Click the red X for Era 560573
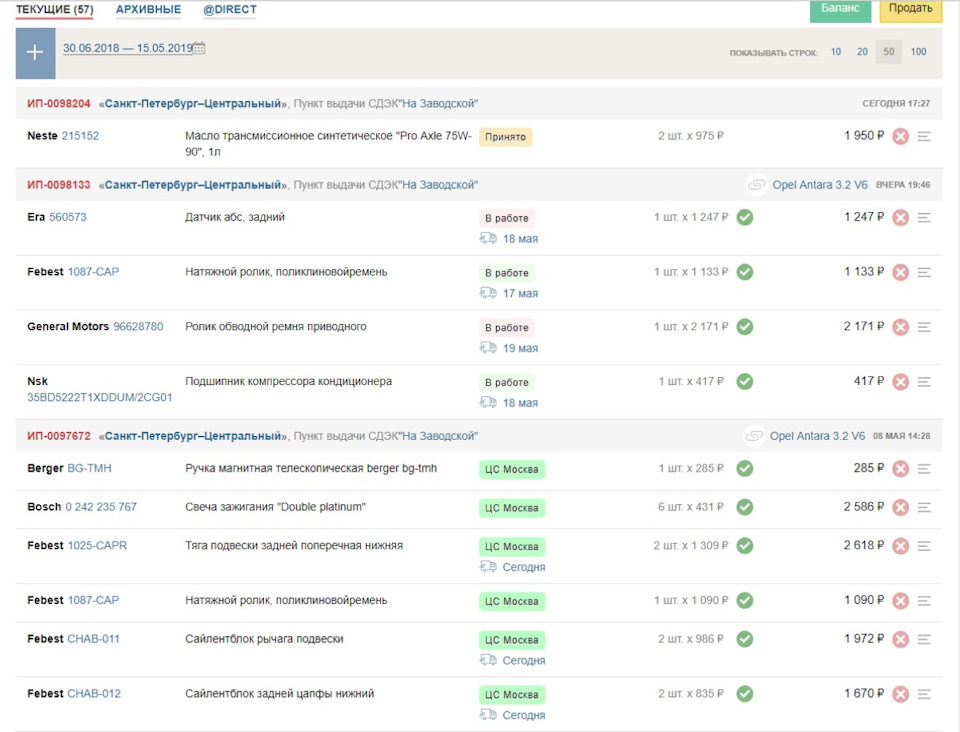 click(900, 217)
